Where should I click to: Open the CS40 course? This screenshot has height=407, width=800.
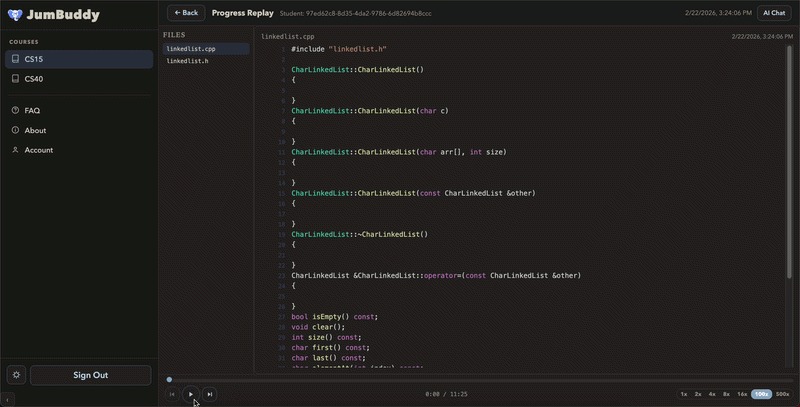coord(79,79)
